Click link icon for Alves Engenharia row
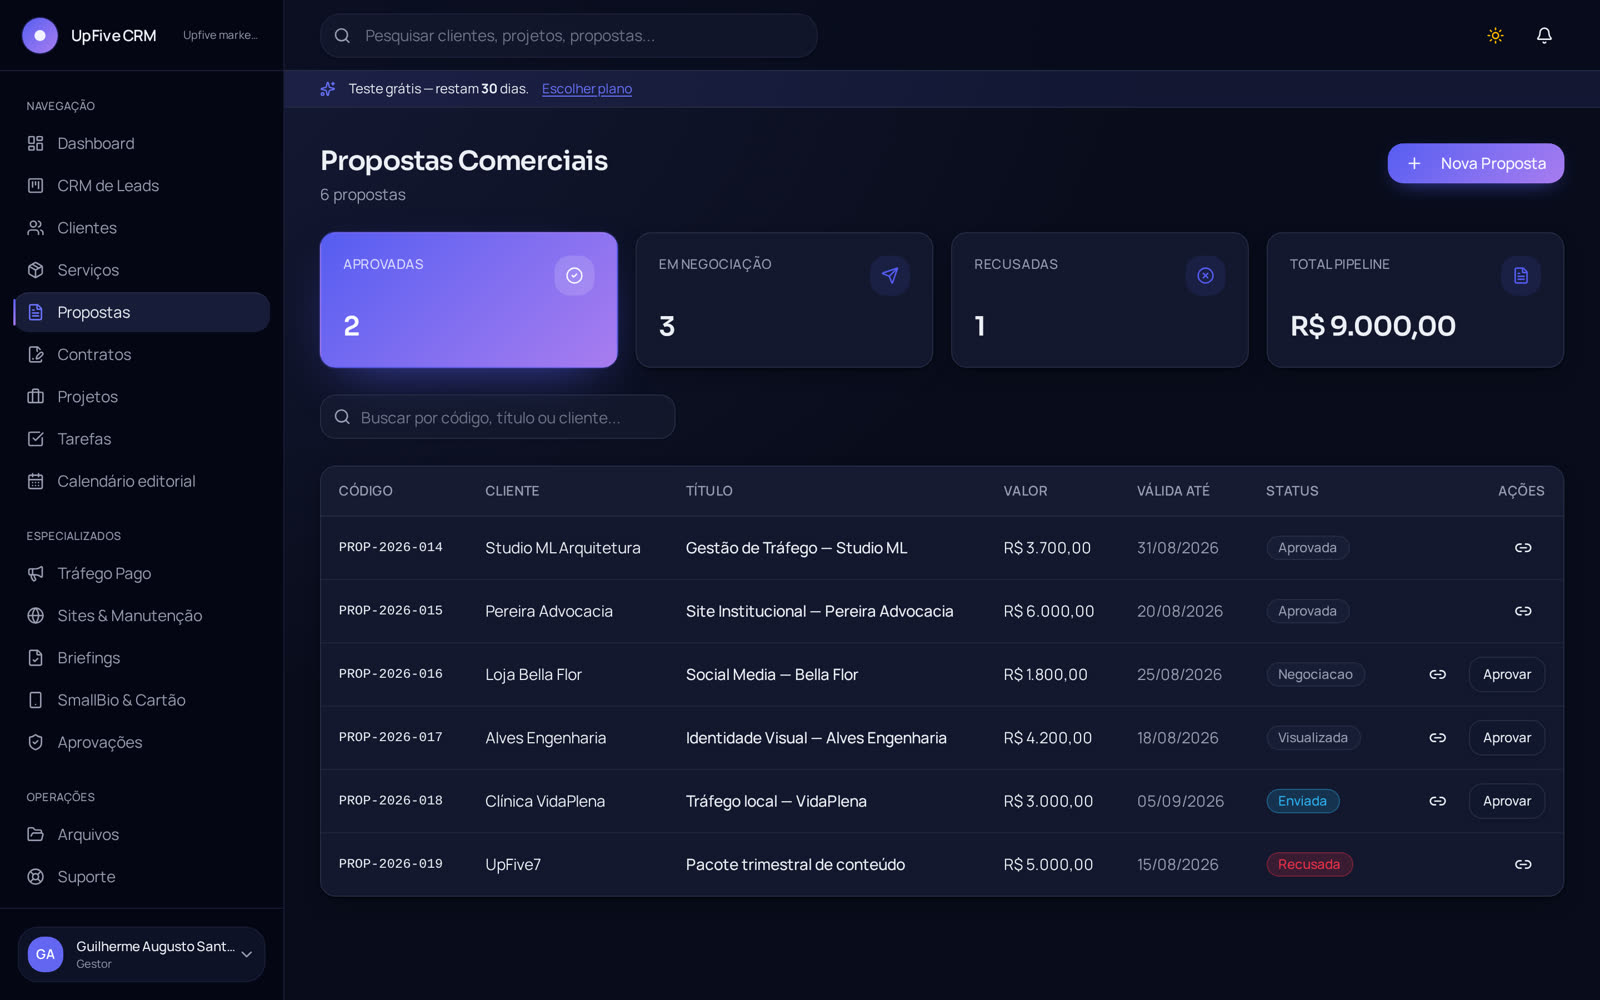1600x1000 pixels. click(1437, 738)
